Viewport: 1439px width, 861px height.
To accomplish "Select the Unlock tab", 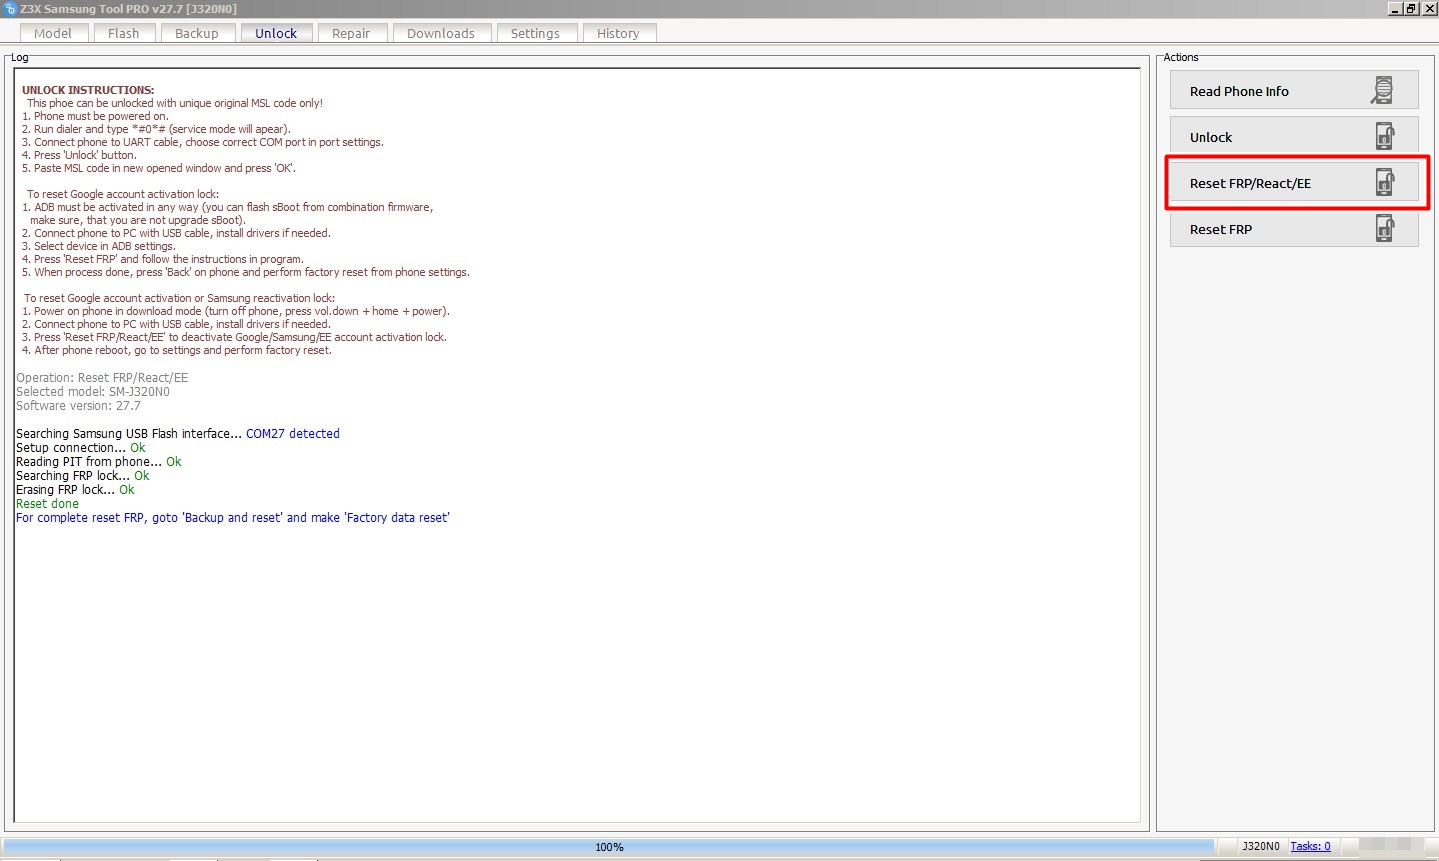I will coord(276,33).
